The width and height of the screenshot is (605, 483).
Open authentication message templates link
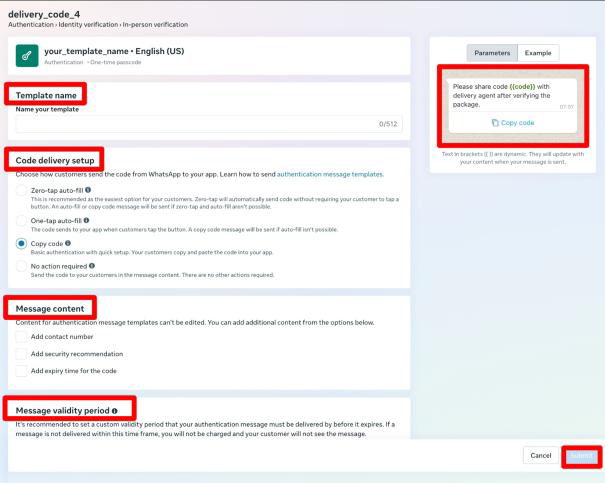coord(330,174)
